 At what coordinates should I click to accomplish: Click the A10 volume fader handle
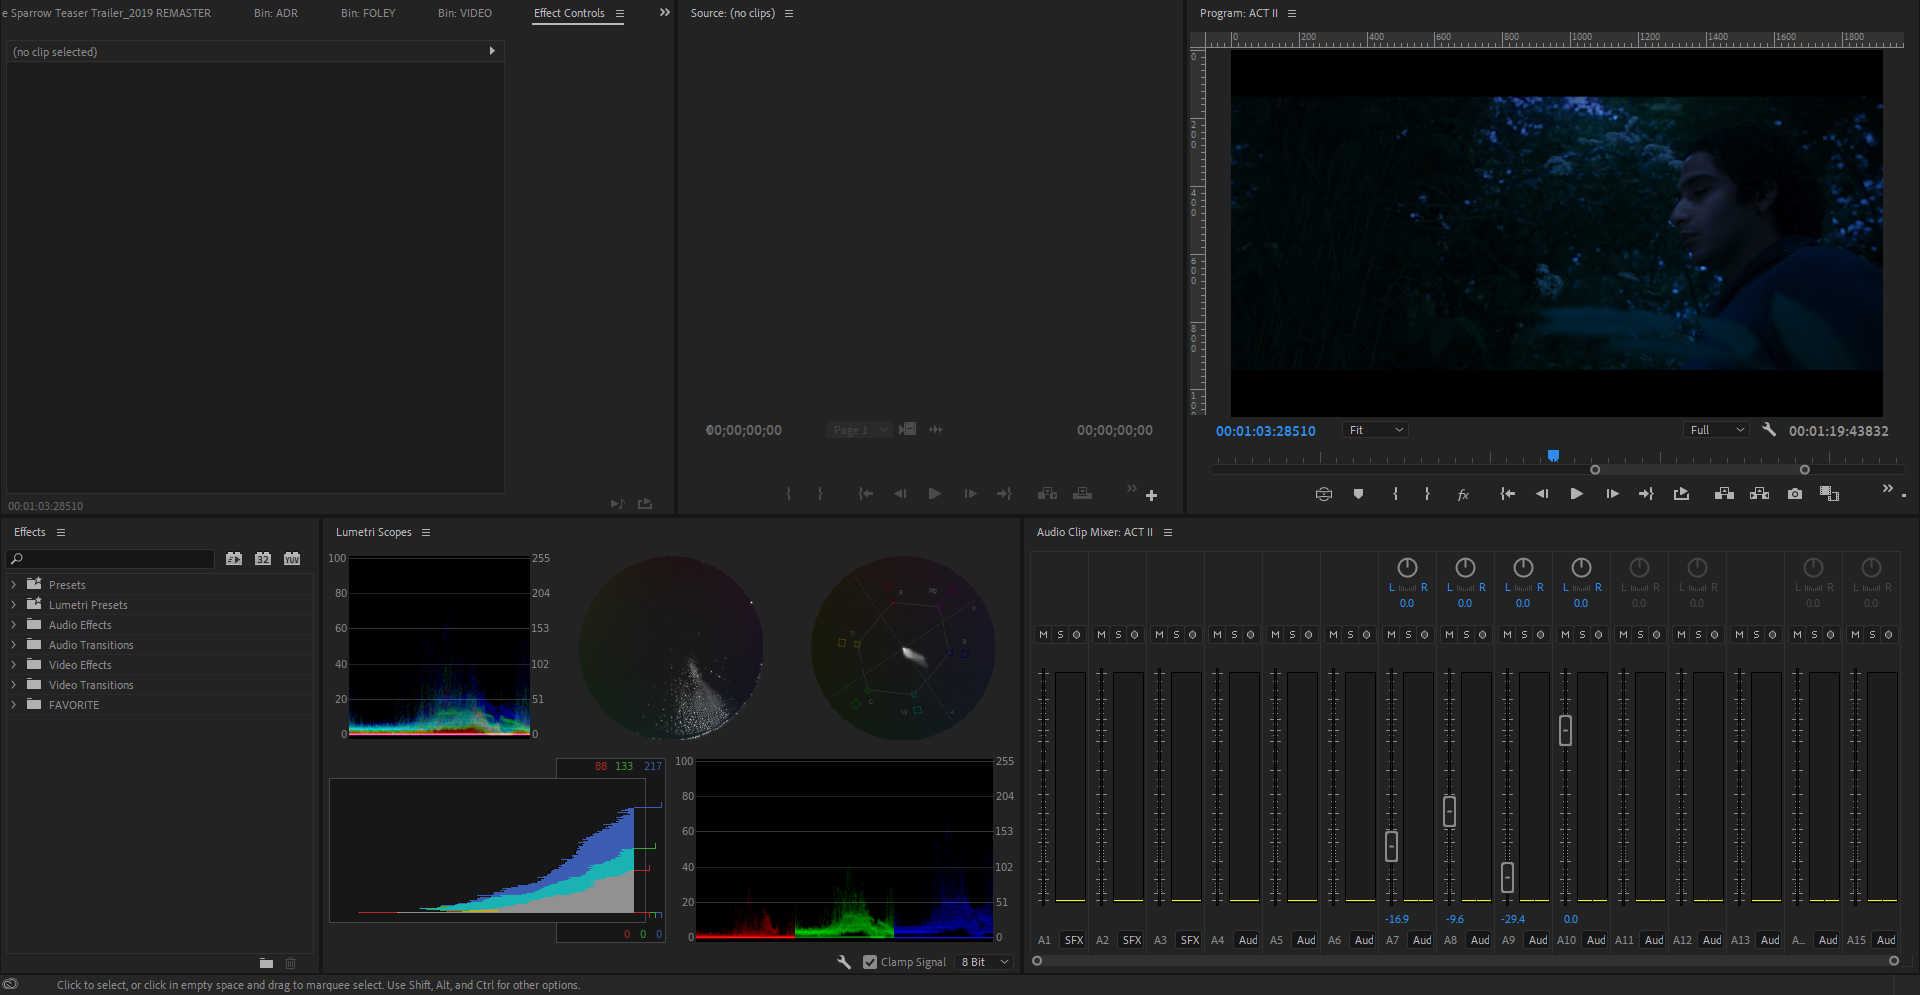pos(1565,730)
